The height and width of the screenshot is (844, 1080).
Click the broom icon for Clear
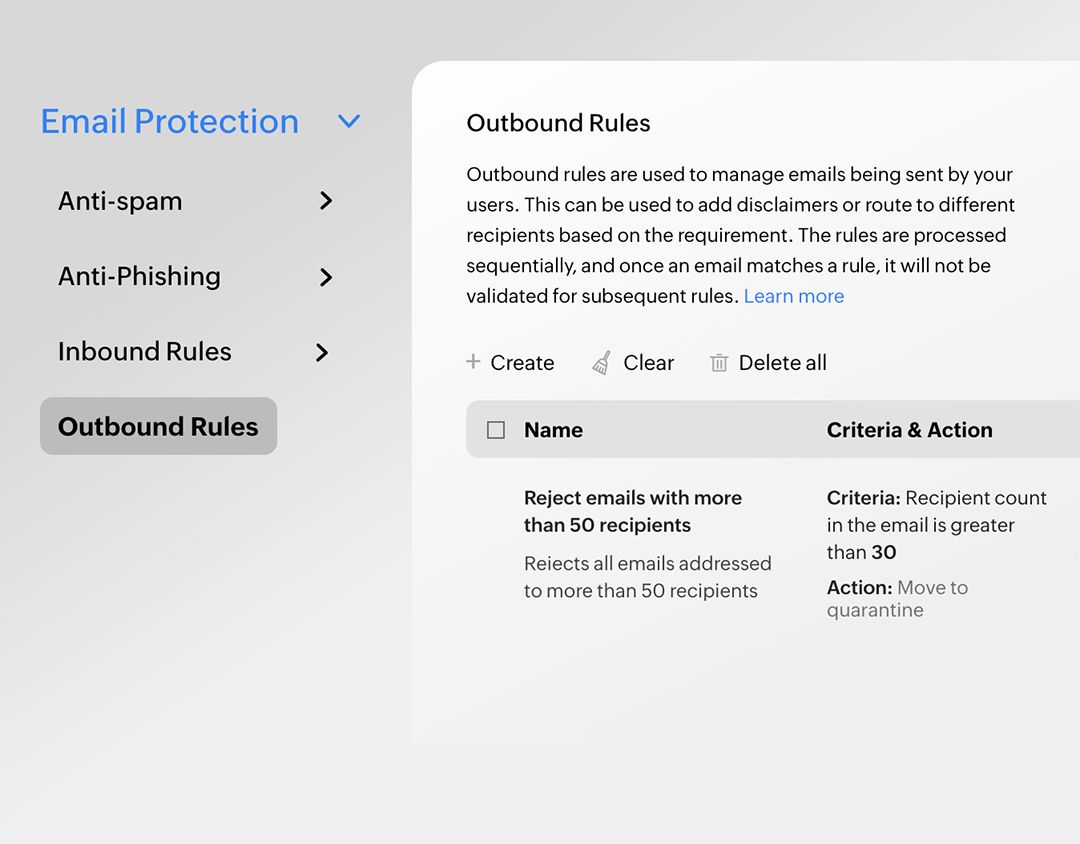coord(601,363)
